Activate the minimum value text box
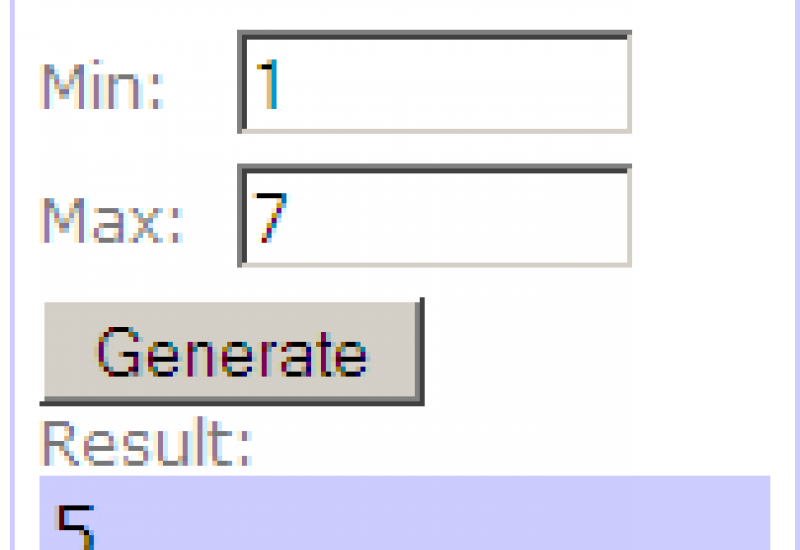Viewport: 800px width, 550px height. point(434,83)
